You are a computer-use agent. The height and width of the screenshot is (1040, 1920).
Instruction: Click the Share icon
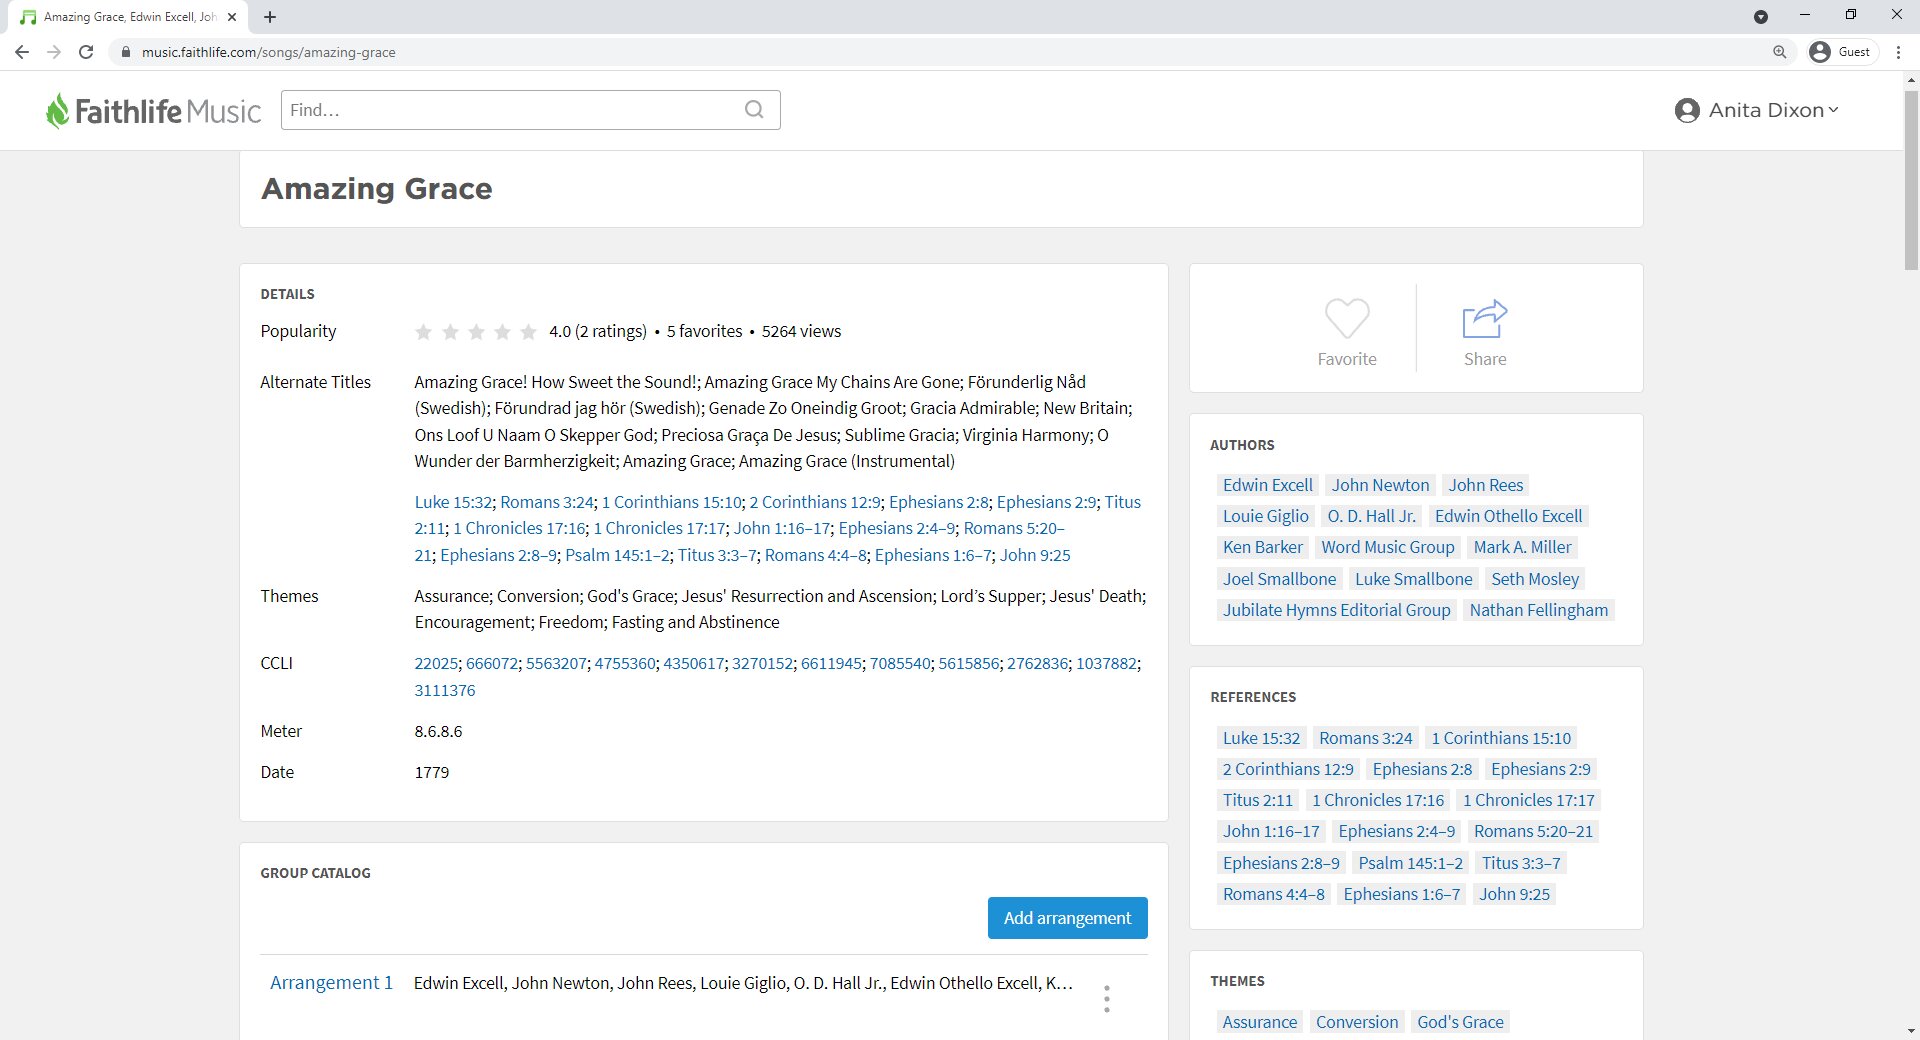point(1485,319)
